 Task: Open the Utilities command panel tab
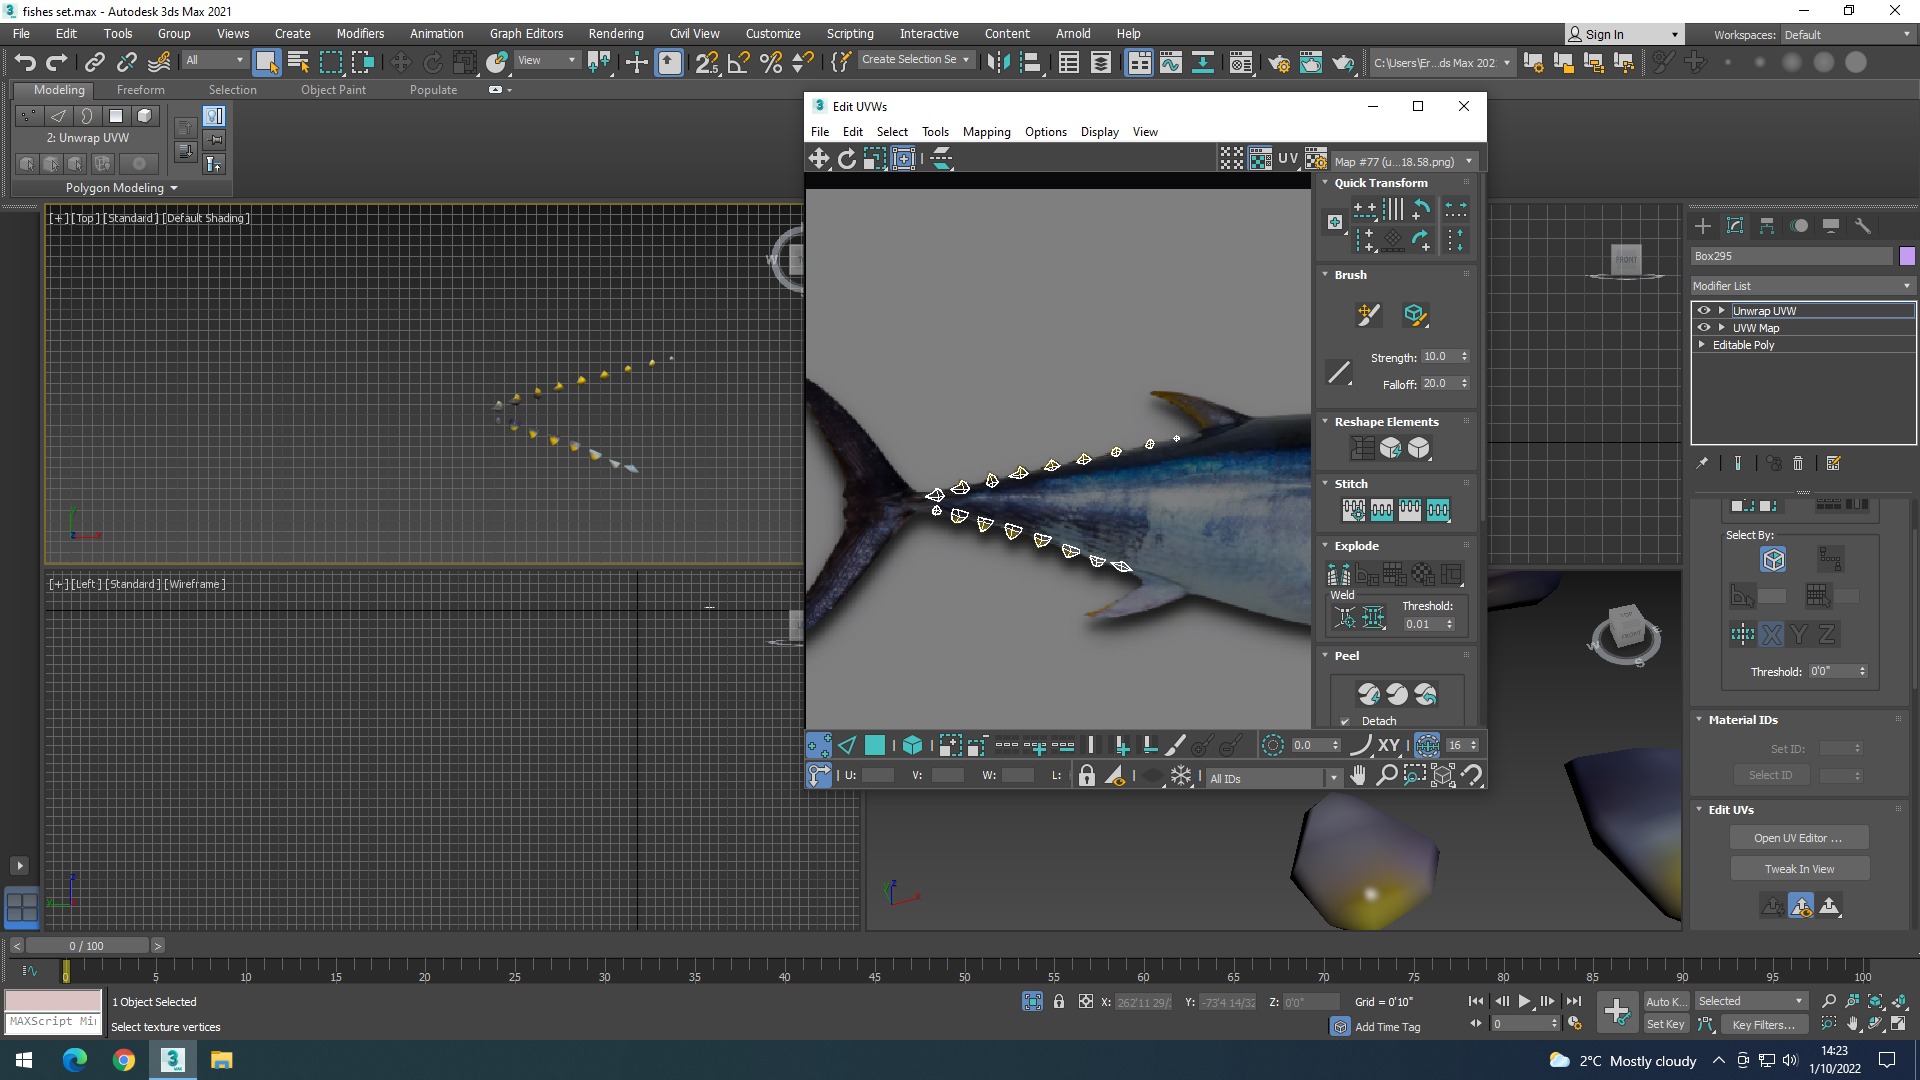pyautogui.click(x=1863, y=226)
